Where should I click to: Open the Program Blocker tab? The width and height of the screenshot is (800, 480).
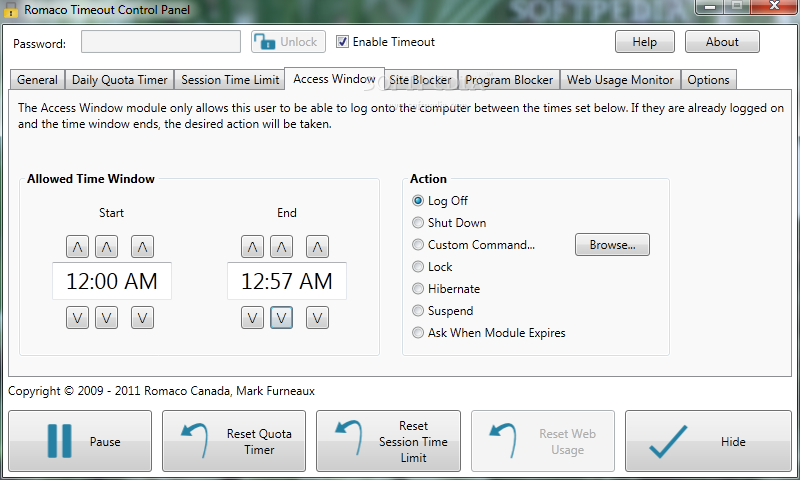click(509, 80)
